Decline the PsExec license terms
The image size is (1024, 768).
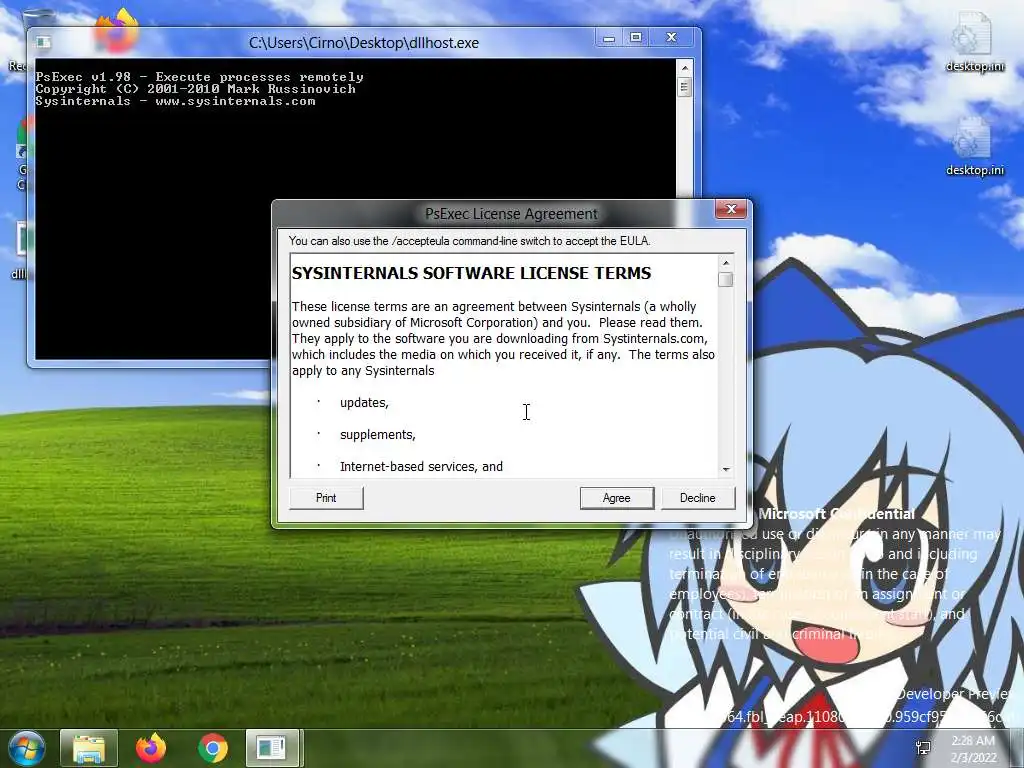point(697,498)
